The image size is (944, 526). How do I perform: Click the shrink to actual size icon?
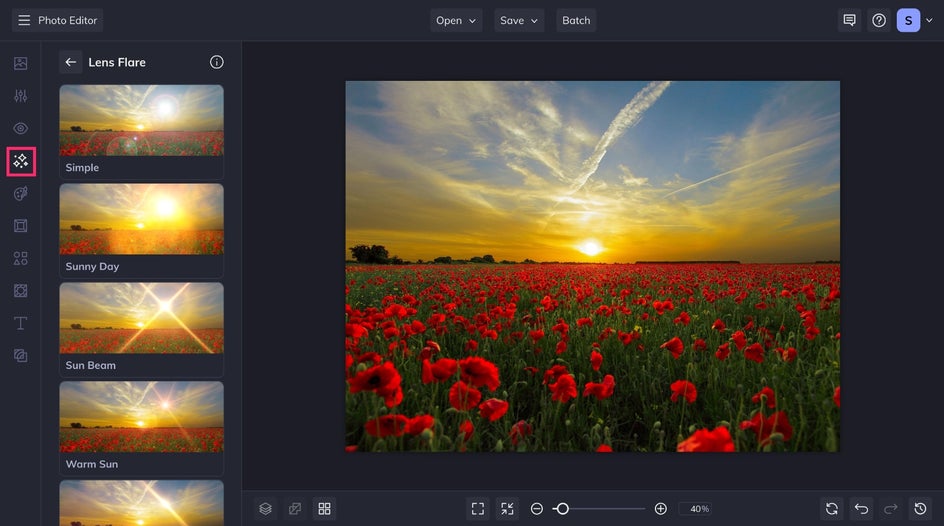[508, 509]
